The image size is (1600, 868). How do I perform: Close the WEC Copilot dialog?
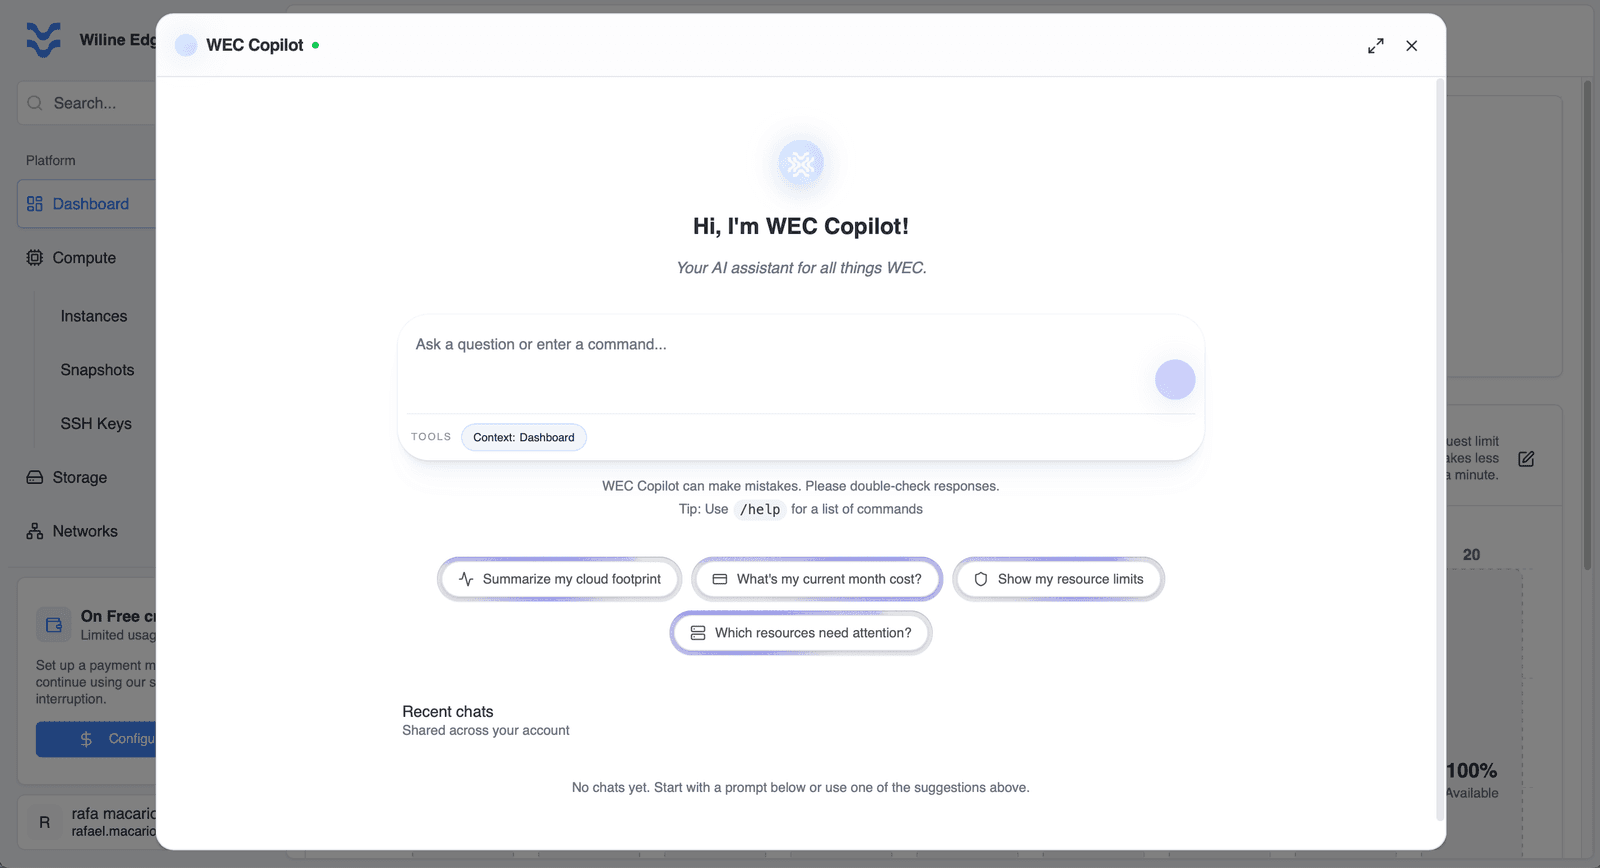[x=1412, y=46]
